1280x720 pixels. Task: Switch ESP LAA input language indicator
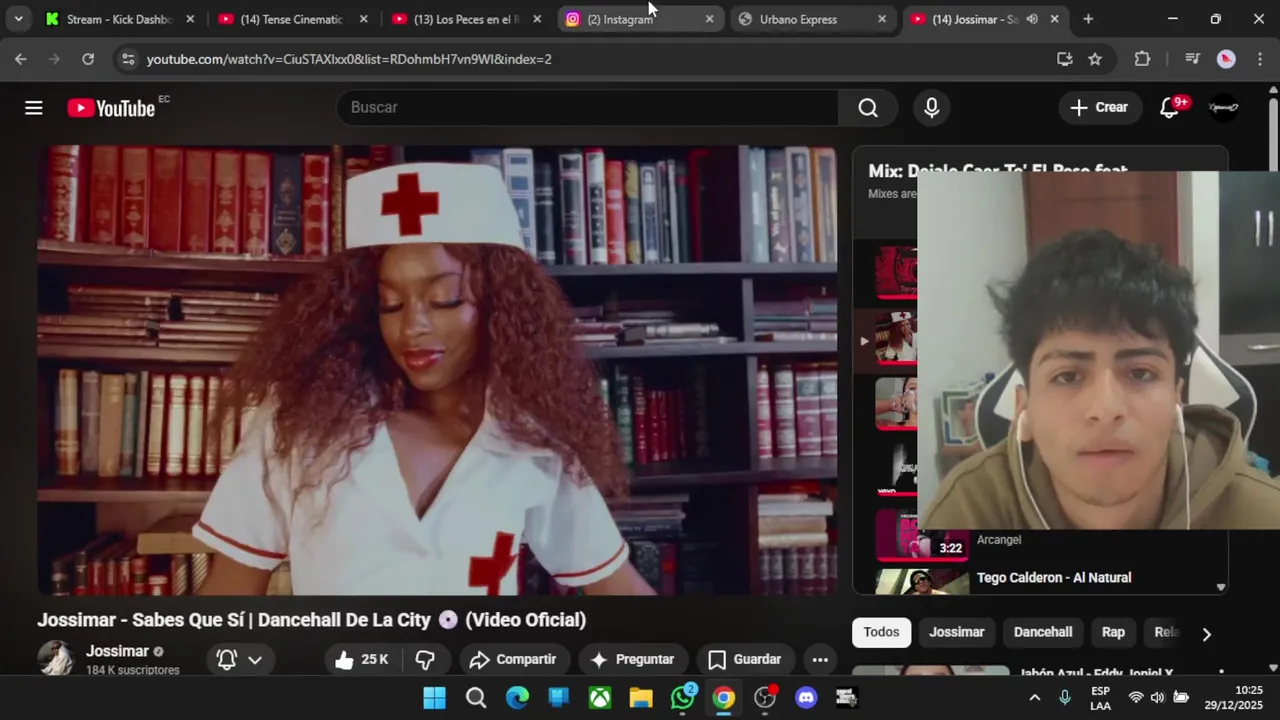click(x=1100, y=698)
